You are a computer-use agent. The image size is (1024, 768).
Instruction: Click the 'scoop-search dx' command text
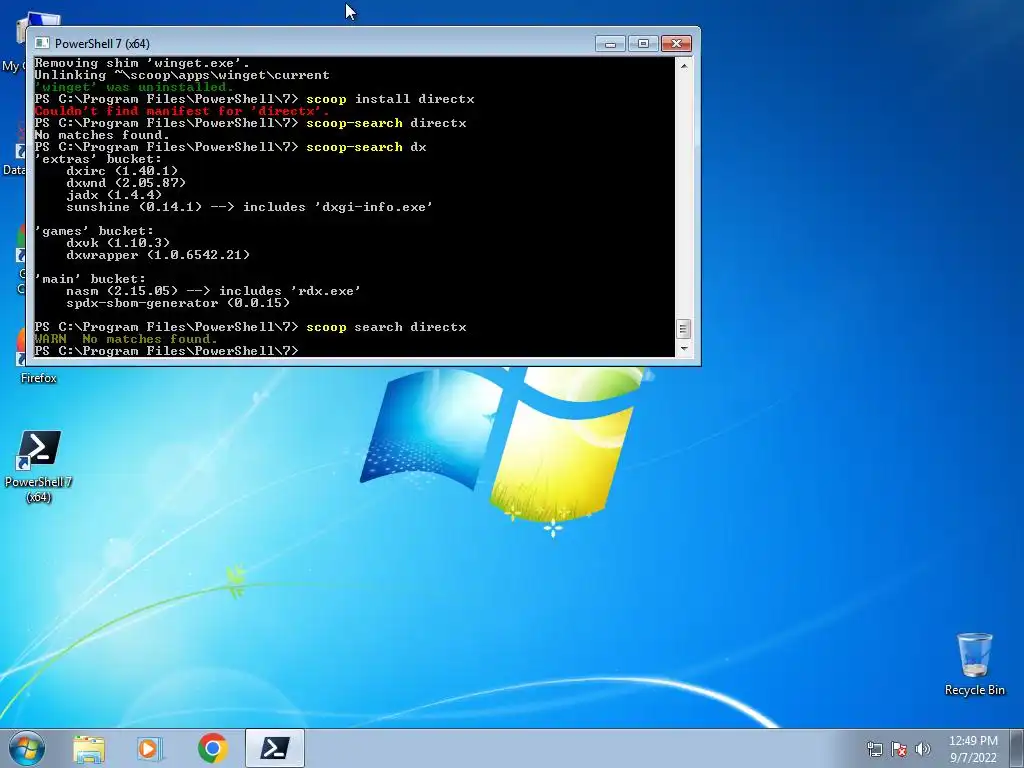coord(366,147)
